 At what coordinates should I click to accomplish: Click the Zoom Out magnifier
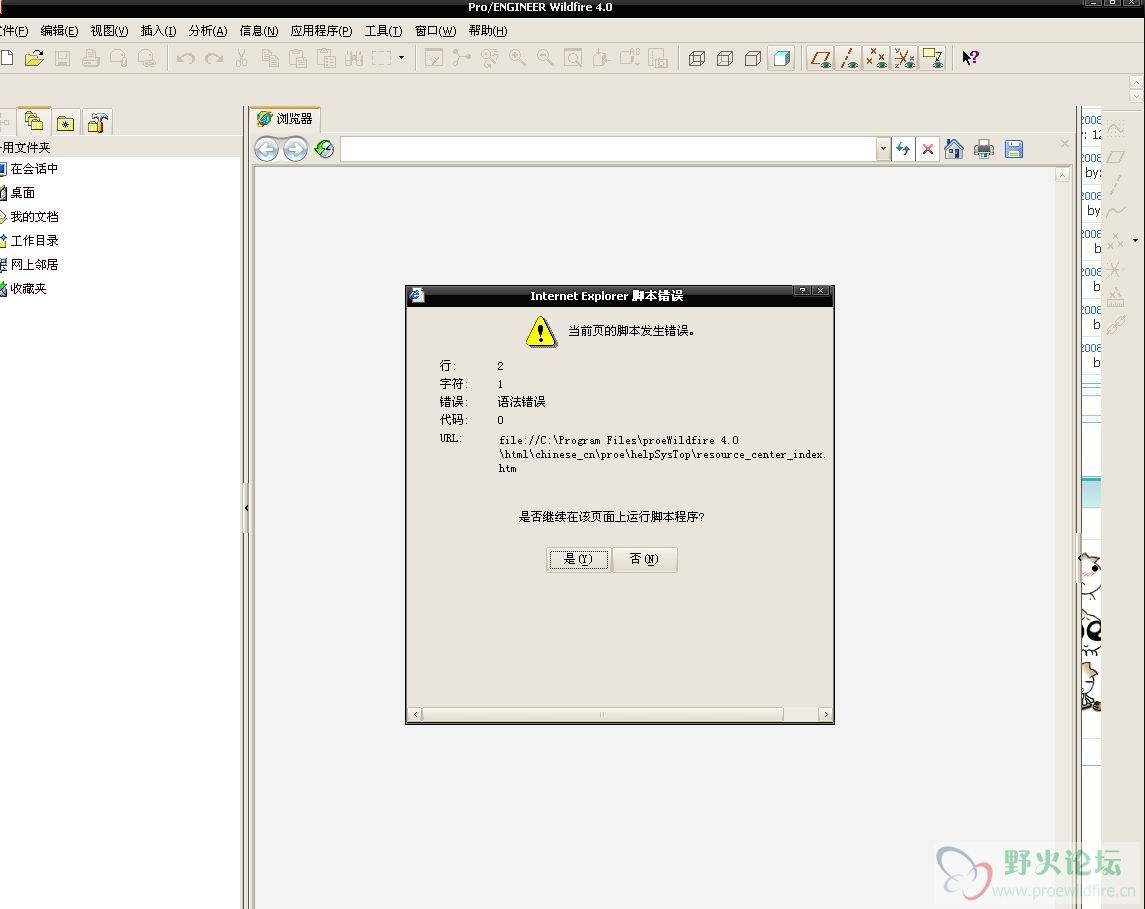click(545, 58)
